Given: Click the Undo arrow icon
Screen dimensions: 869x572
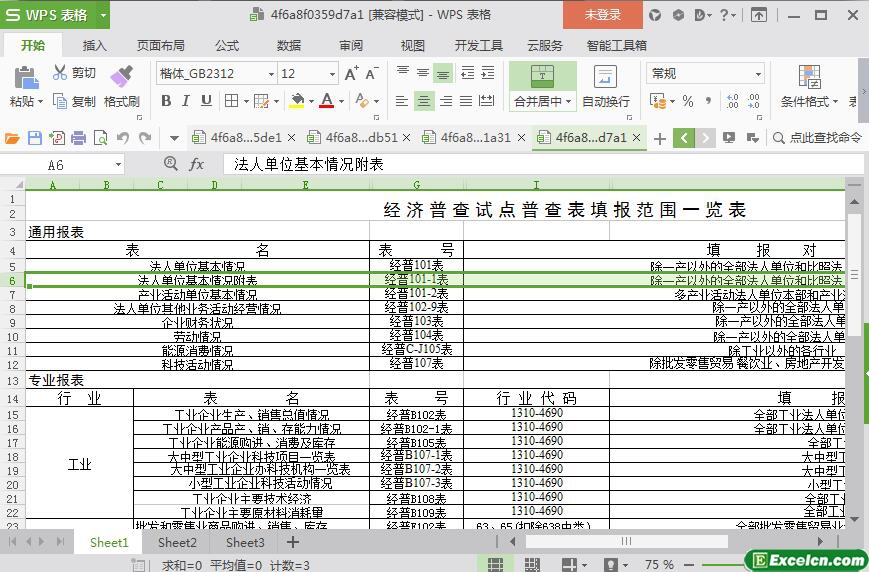Looking at the screenshot, I should tap(123, 138).
